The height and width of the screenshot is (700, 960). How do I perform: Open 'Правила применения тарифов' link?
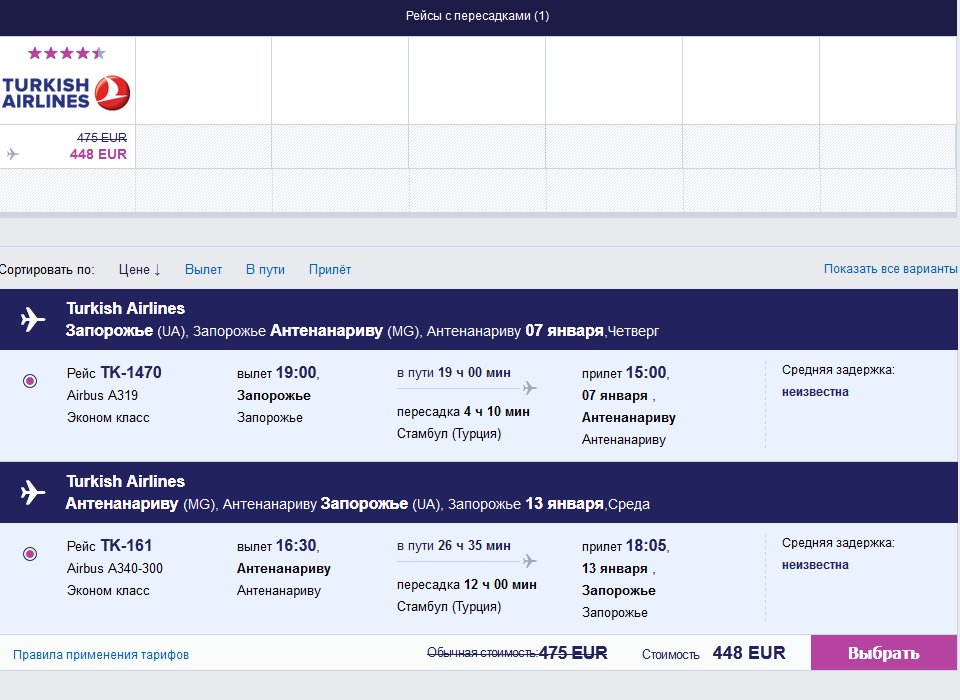(x=101, y=655)
